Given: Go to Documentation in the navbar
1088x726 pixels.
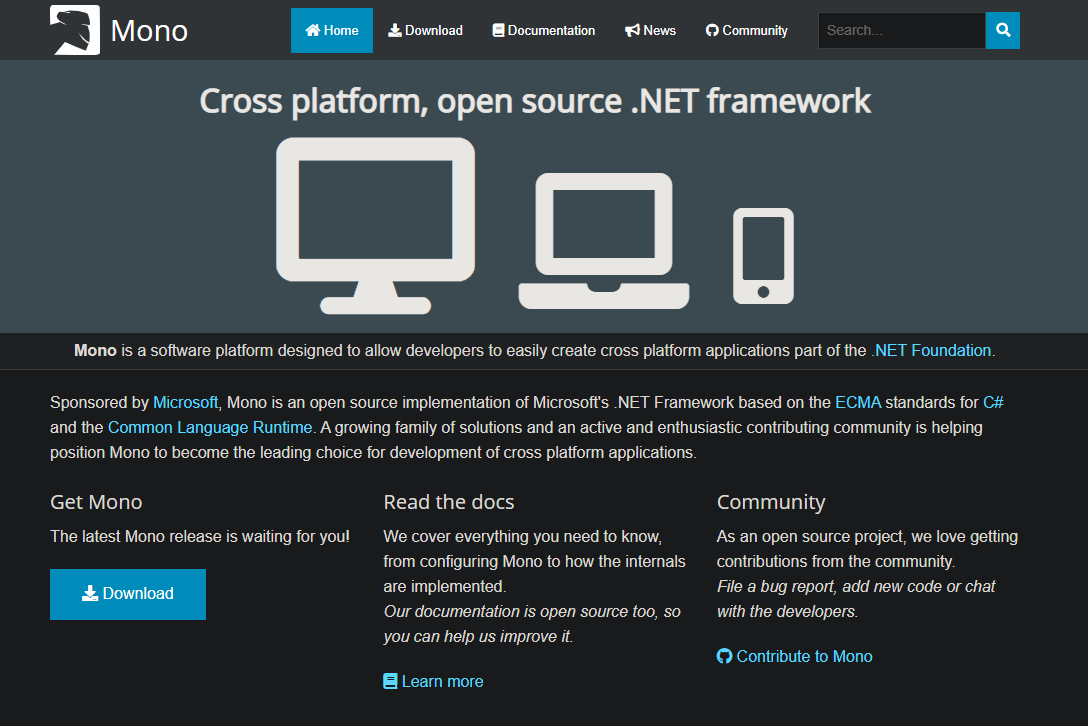Looking at the screenshot, I should tap(544, 31).
